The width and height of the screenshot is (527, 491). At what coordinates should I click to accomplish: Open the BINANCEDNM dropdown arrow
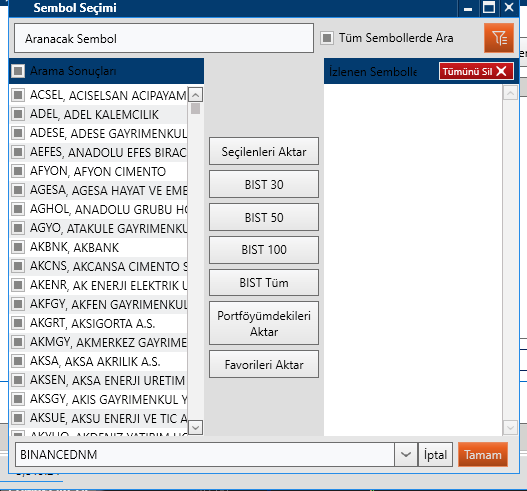406,455
